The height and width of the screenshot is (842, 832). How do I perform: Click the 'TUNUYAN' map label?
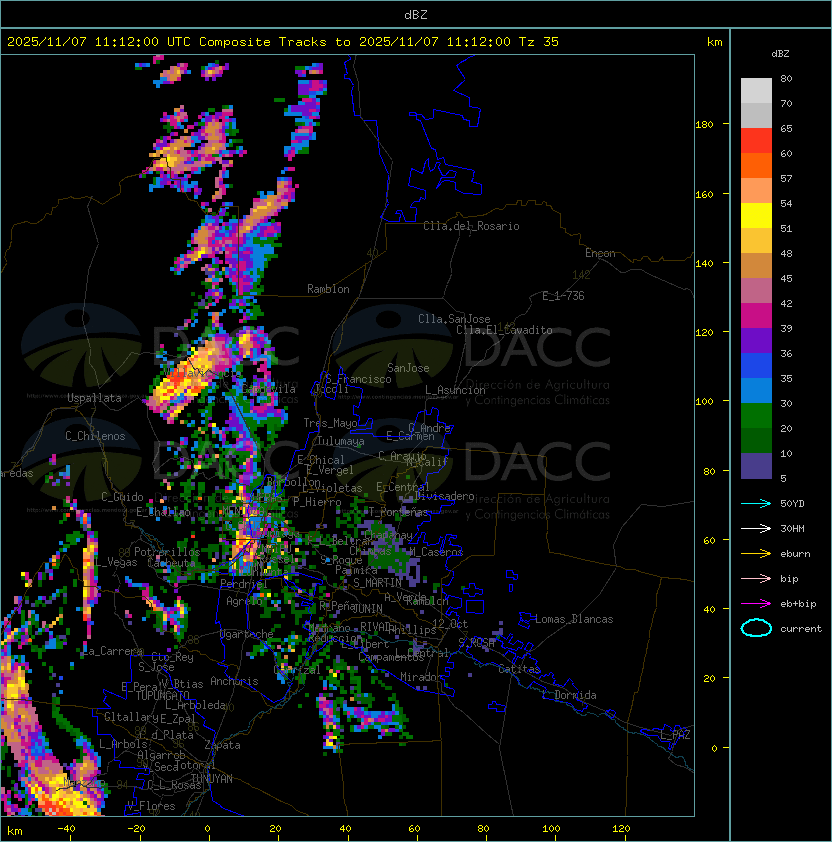point(212,779)
